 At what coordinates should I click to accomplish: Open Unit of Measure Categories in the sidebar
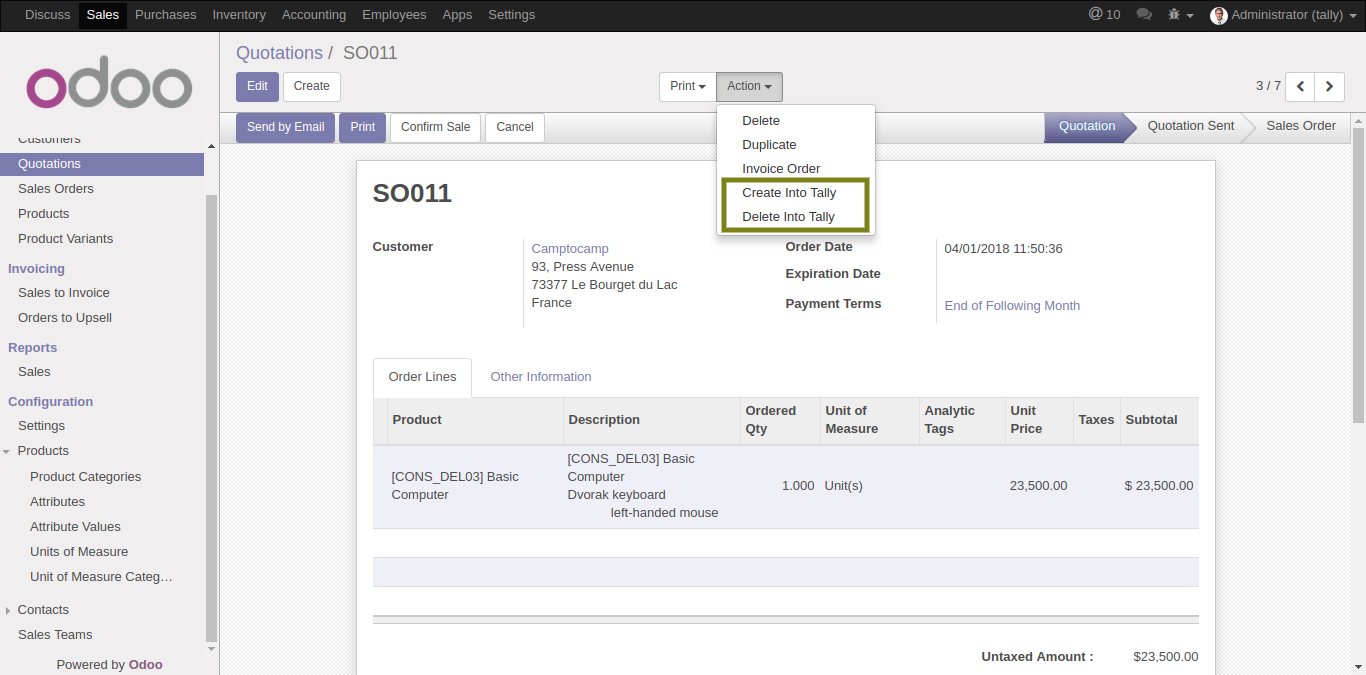[102, 577]
